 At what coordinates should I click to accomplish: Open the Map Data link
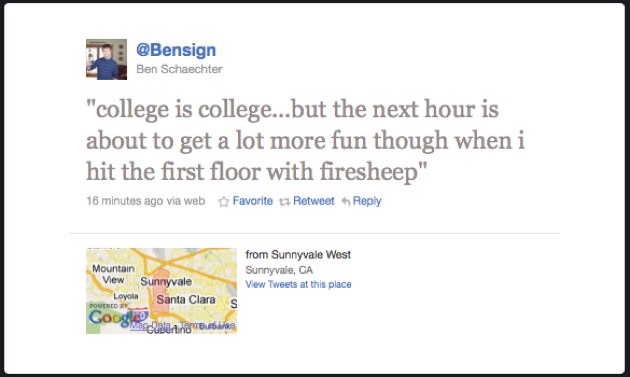[151, 325]
